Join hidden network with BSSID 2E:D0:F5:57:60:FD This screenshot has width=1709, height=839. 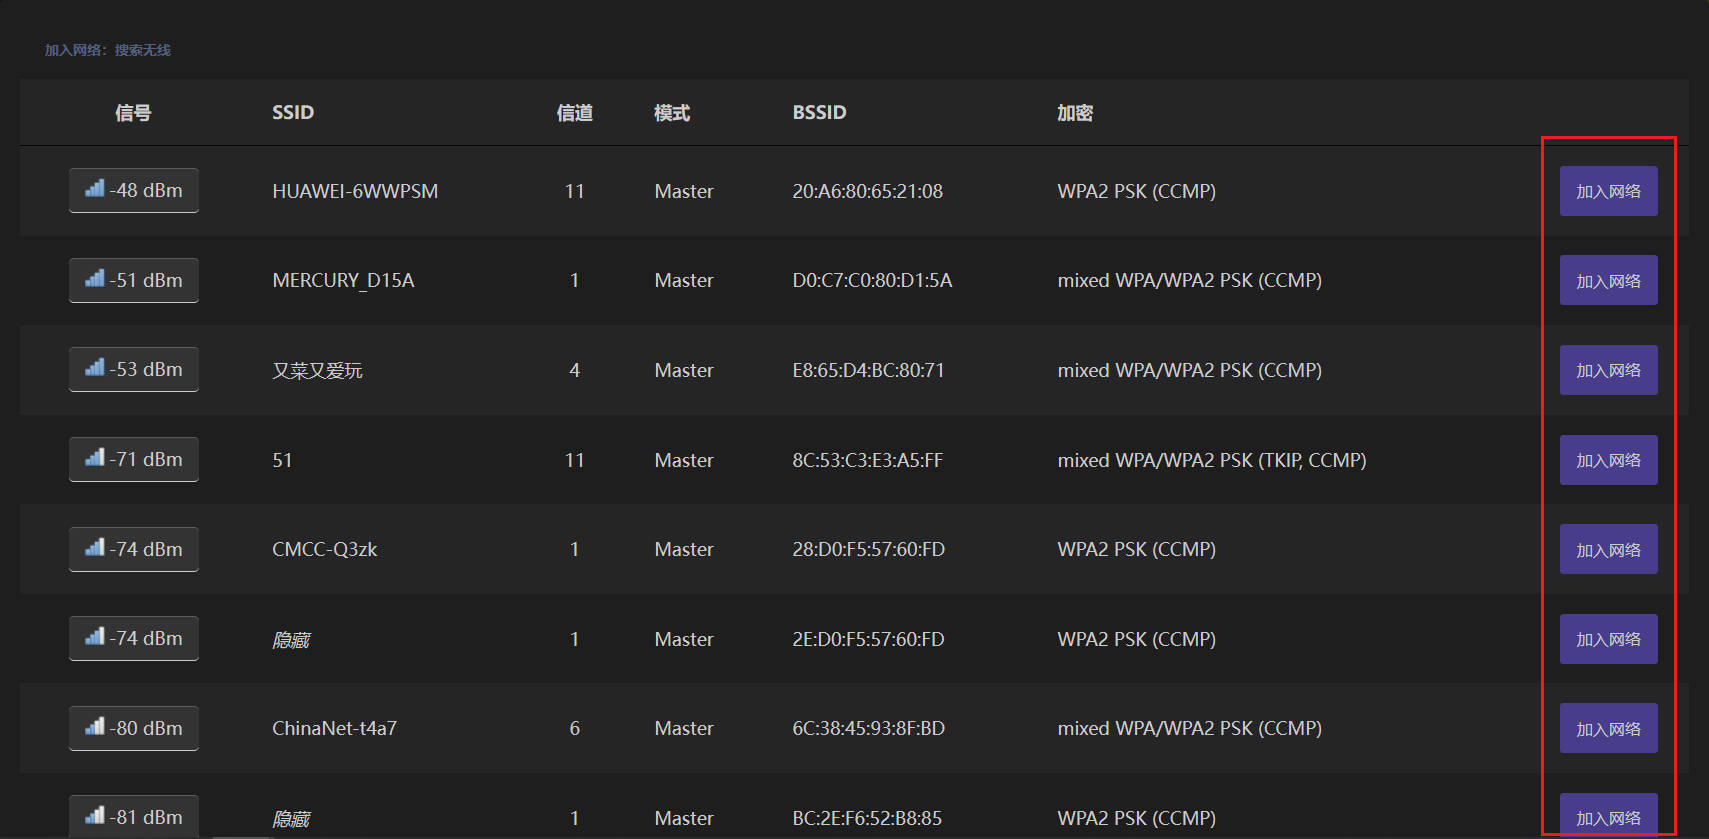tap(1608, 639)
